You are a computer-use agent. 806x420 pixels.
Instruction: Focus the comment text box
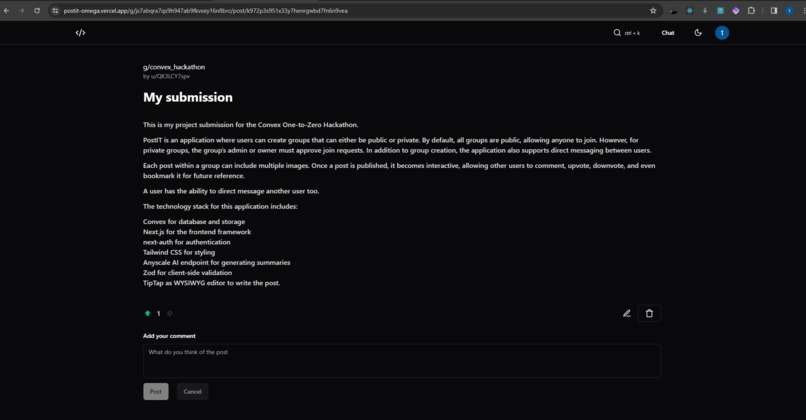pyautogui.click(x=401, y=361)
